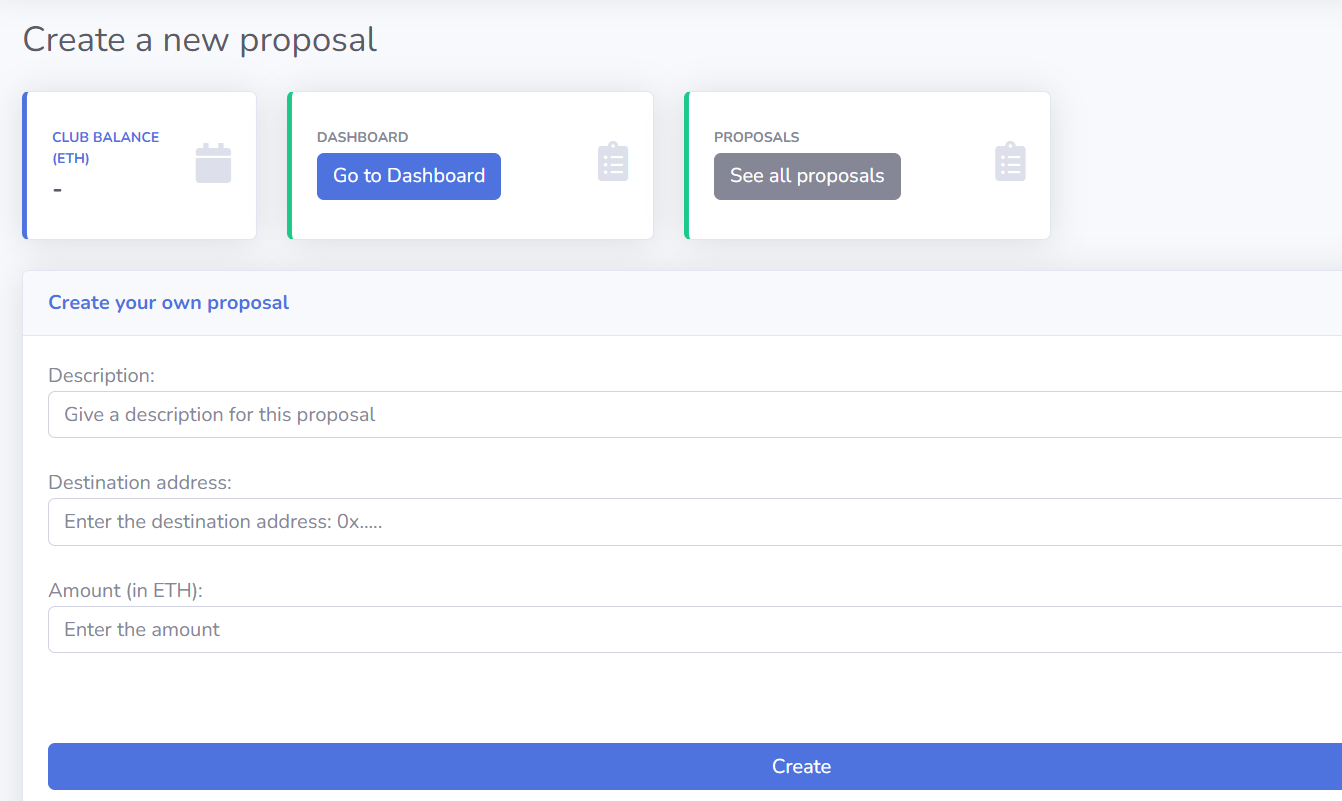Click the Destination address: field label
This screenshot has height=801, width=1342.
coord(140,482)
